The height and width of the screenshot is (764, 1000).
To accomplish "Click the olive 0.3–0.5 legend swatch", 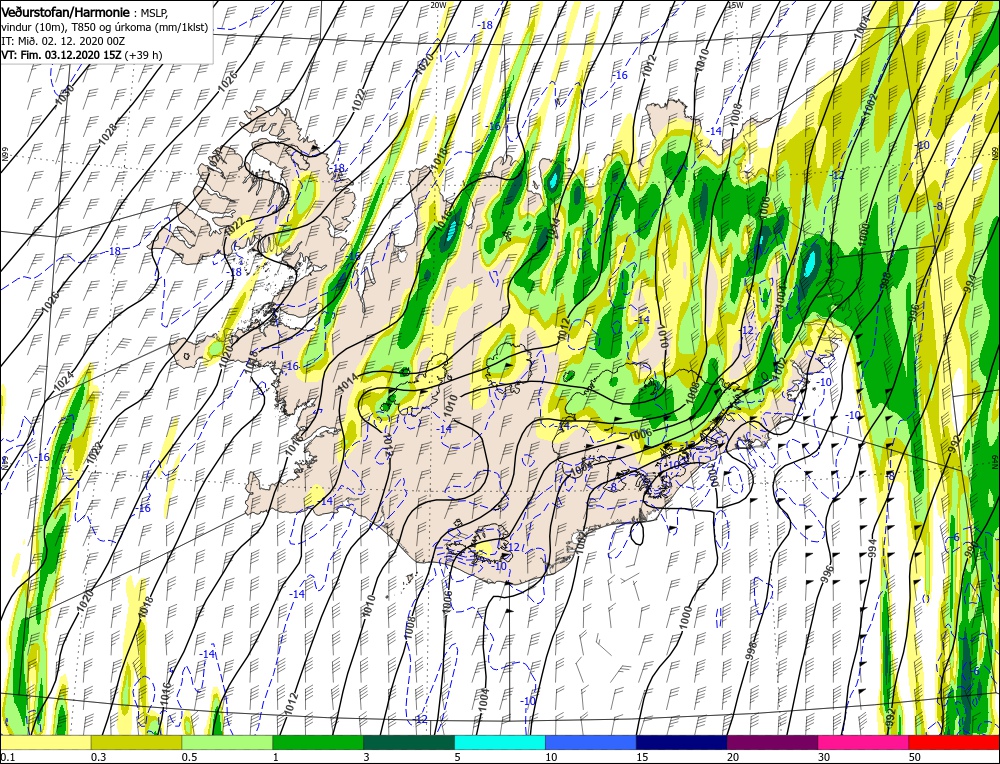I will [x=136, y=743].
